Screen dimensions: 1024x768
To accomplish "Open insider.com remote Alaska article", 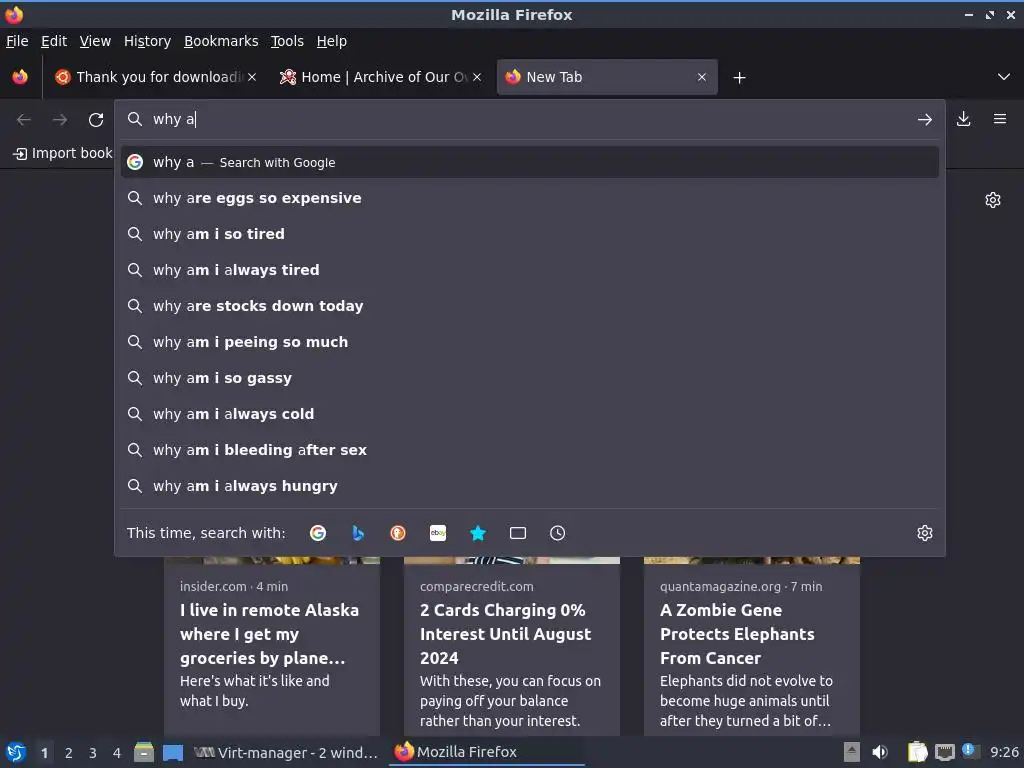I will pos(272,647).
